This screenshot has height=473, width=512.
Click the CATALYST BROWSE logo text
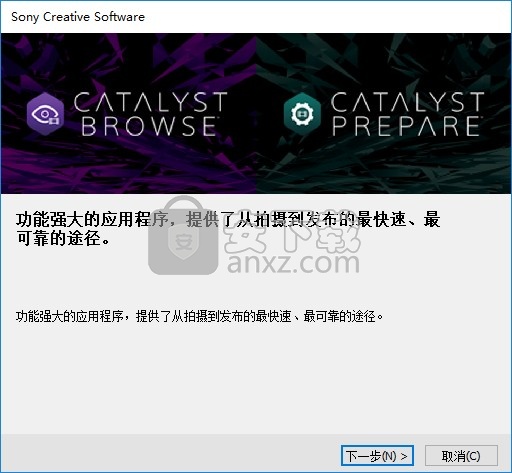coord(150,114)
